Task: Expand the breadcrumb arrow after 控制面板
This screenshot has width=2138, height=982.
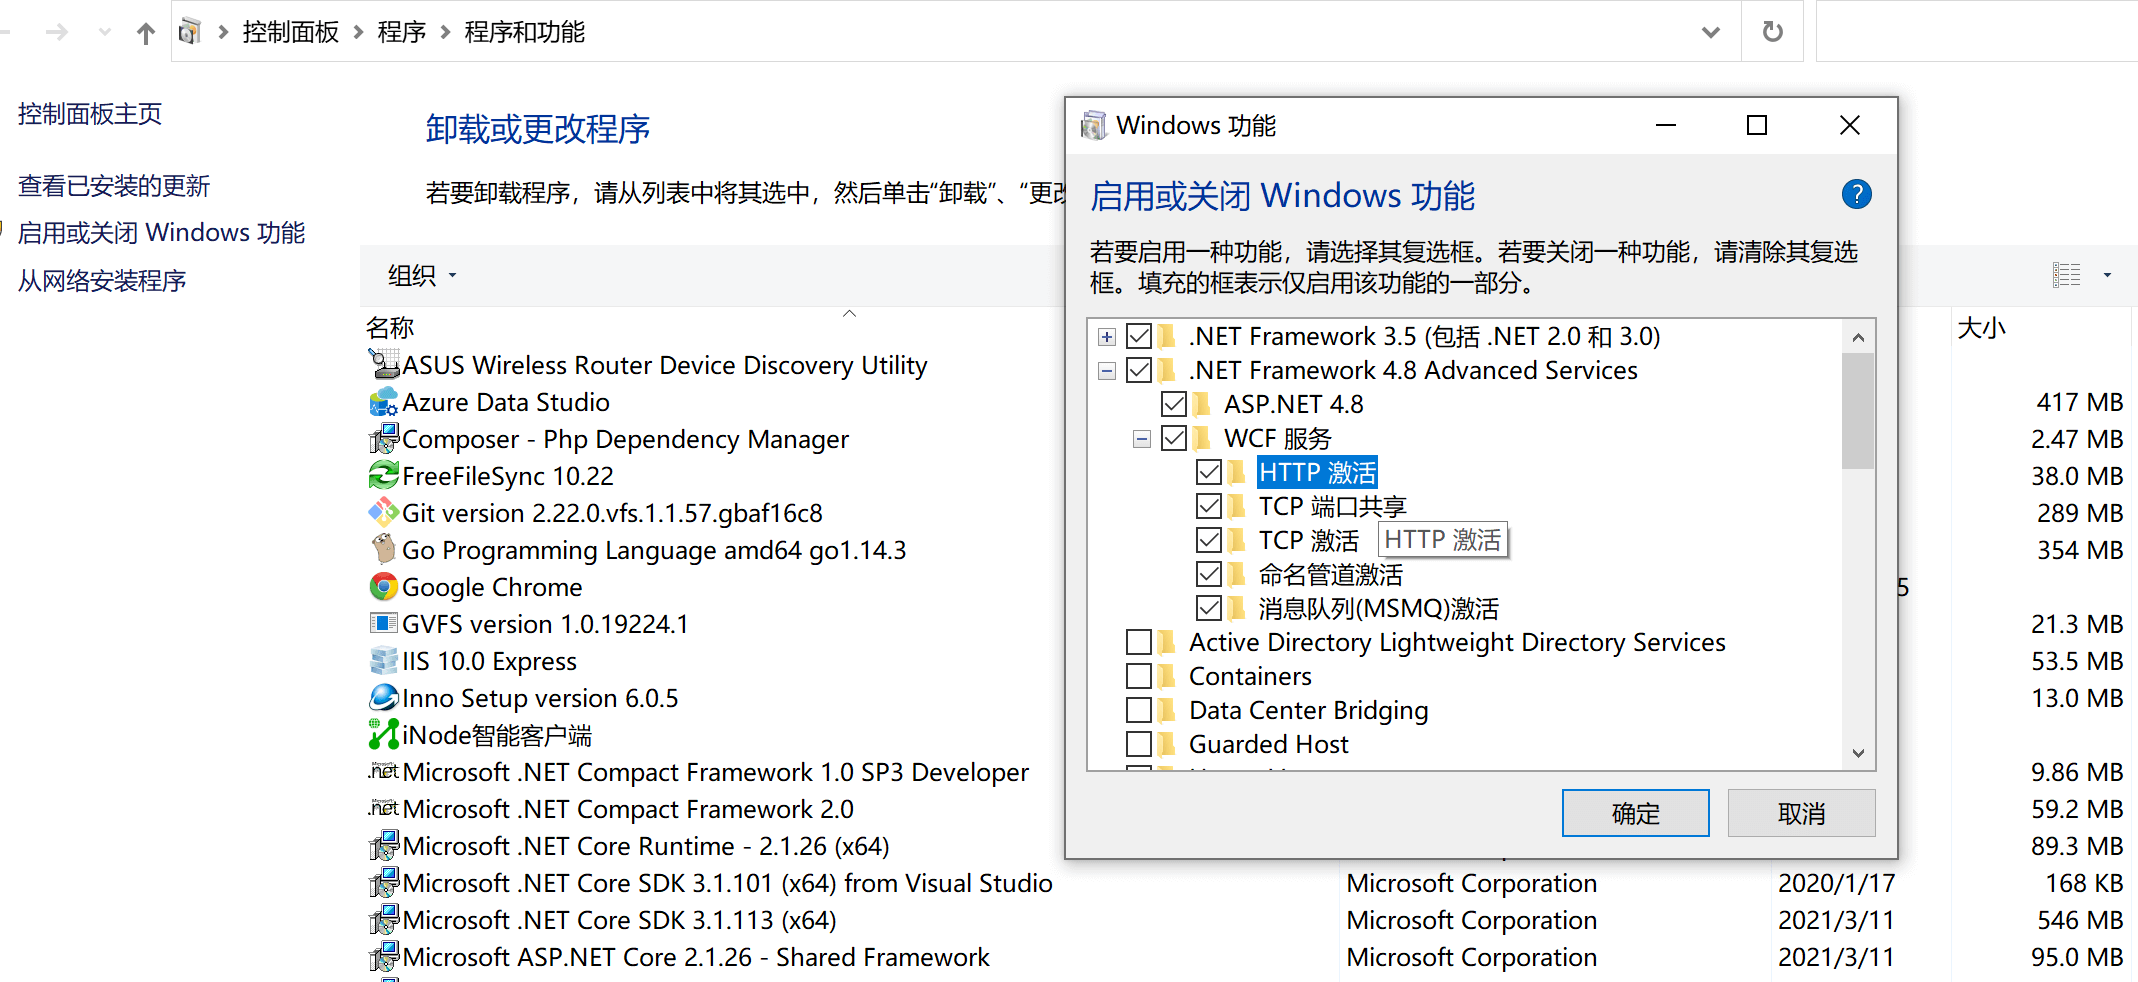Action: point(358,32)
